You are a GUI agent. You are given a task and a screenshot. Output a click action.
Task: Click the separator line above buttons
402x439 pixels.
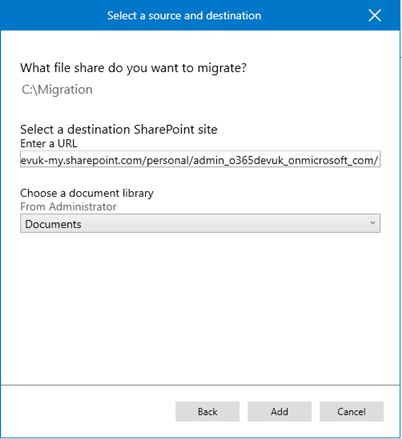[200, 385]
